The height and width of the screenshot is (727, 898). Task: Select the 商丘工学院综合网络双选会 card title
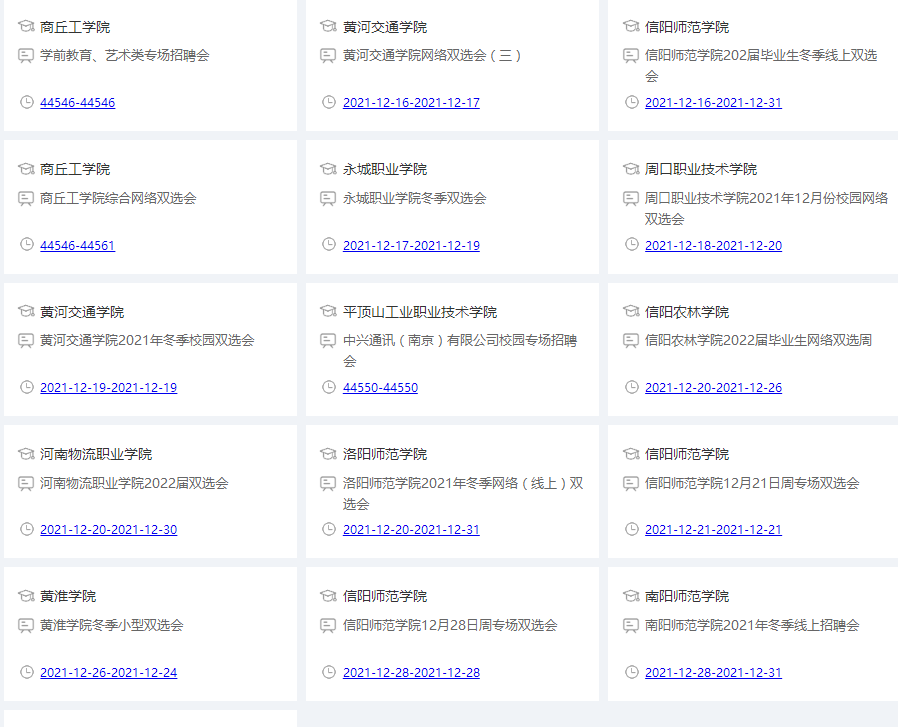(118, 198)
